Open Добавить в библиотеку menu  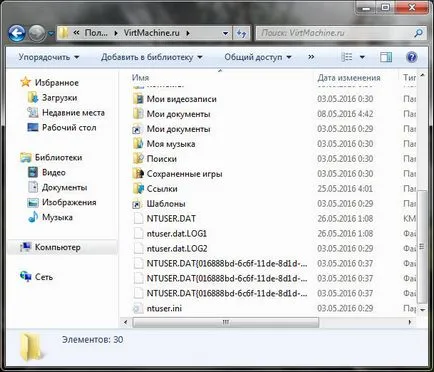point(152,57)
